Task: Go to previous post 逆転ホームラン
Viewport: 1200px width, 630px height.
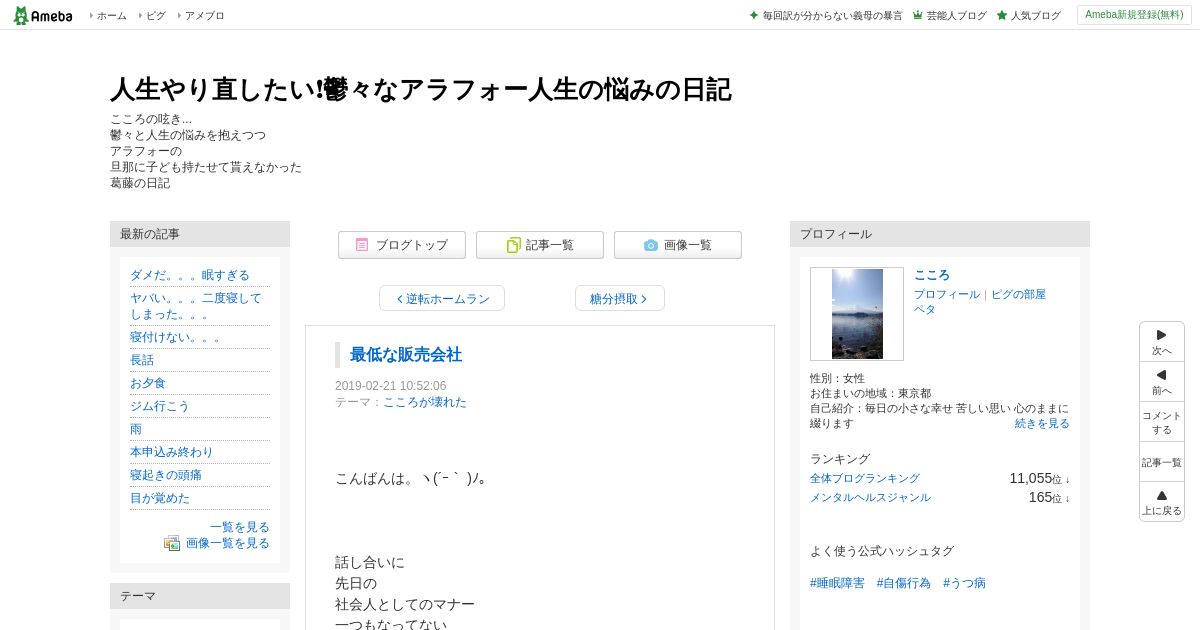Action: pyautogui.click(x=442, y=298)
